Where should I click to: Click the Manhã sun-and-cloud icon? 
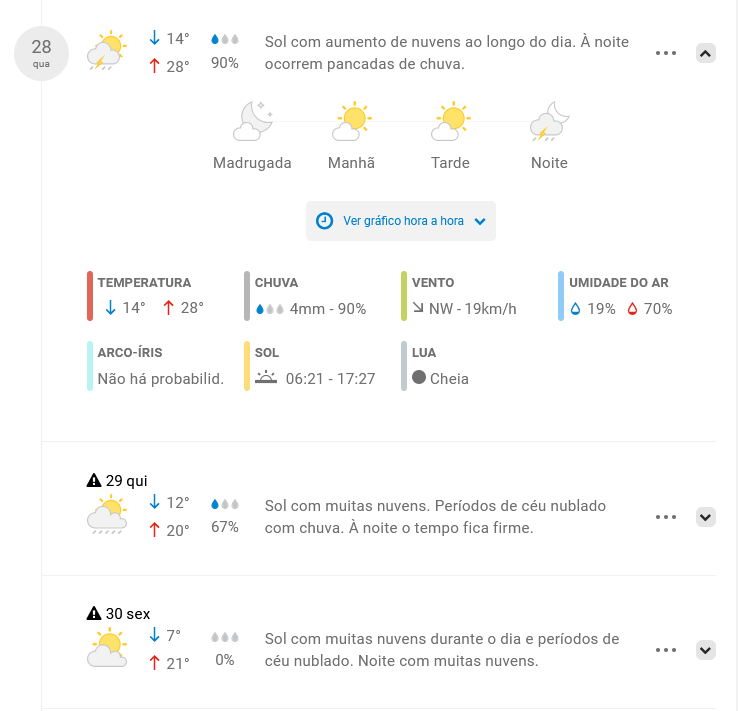(x=352, y=121)
